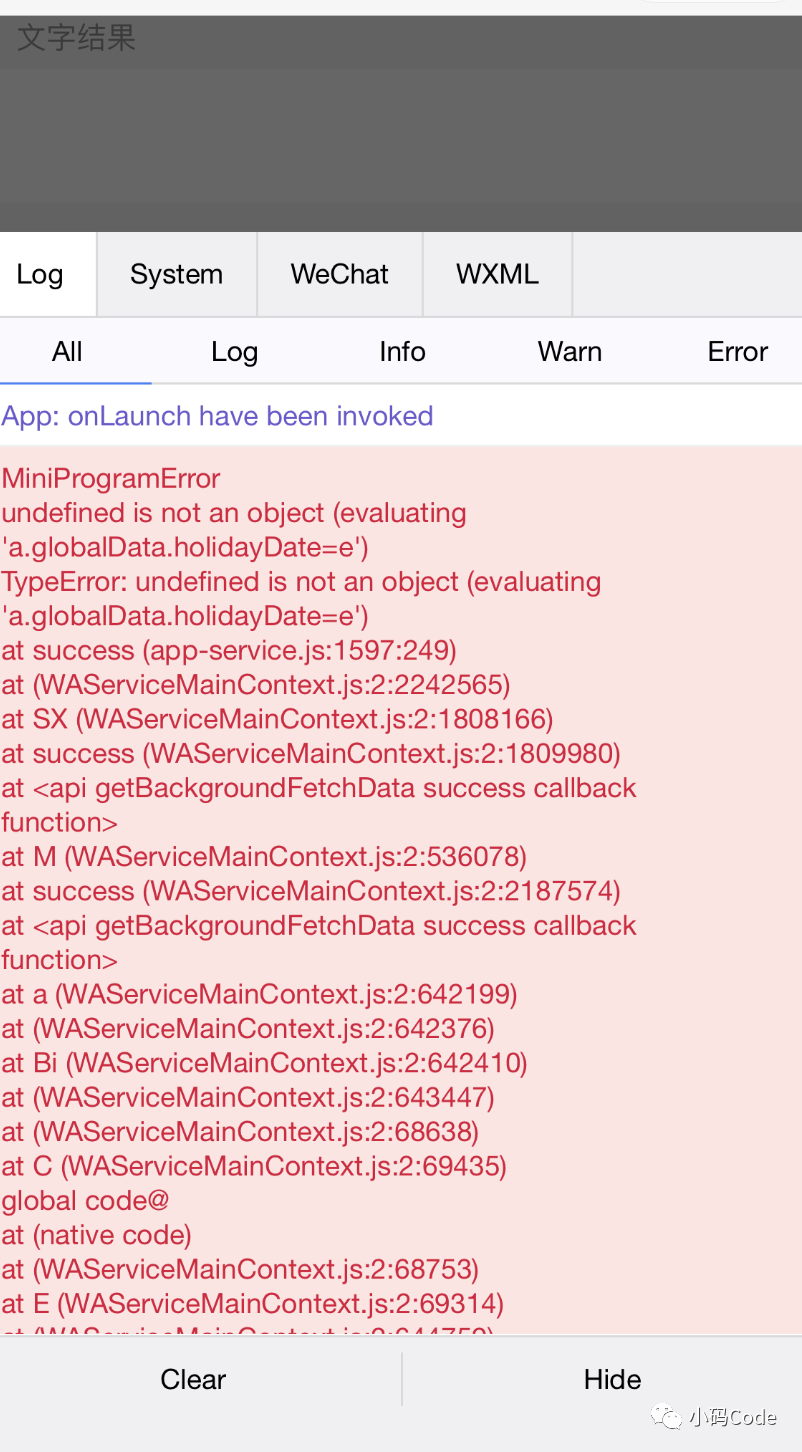Show only Error messages

(738, 351)
